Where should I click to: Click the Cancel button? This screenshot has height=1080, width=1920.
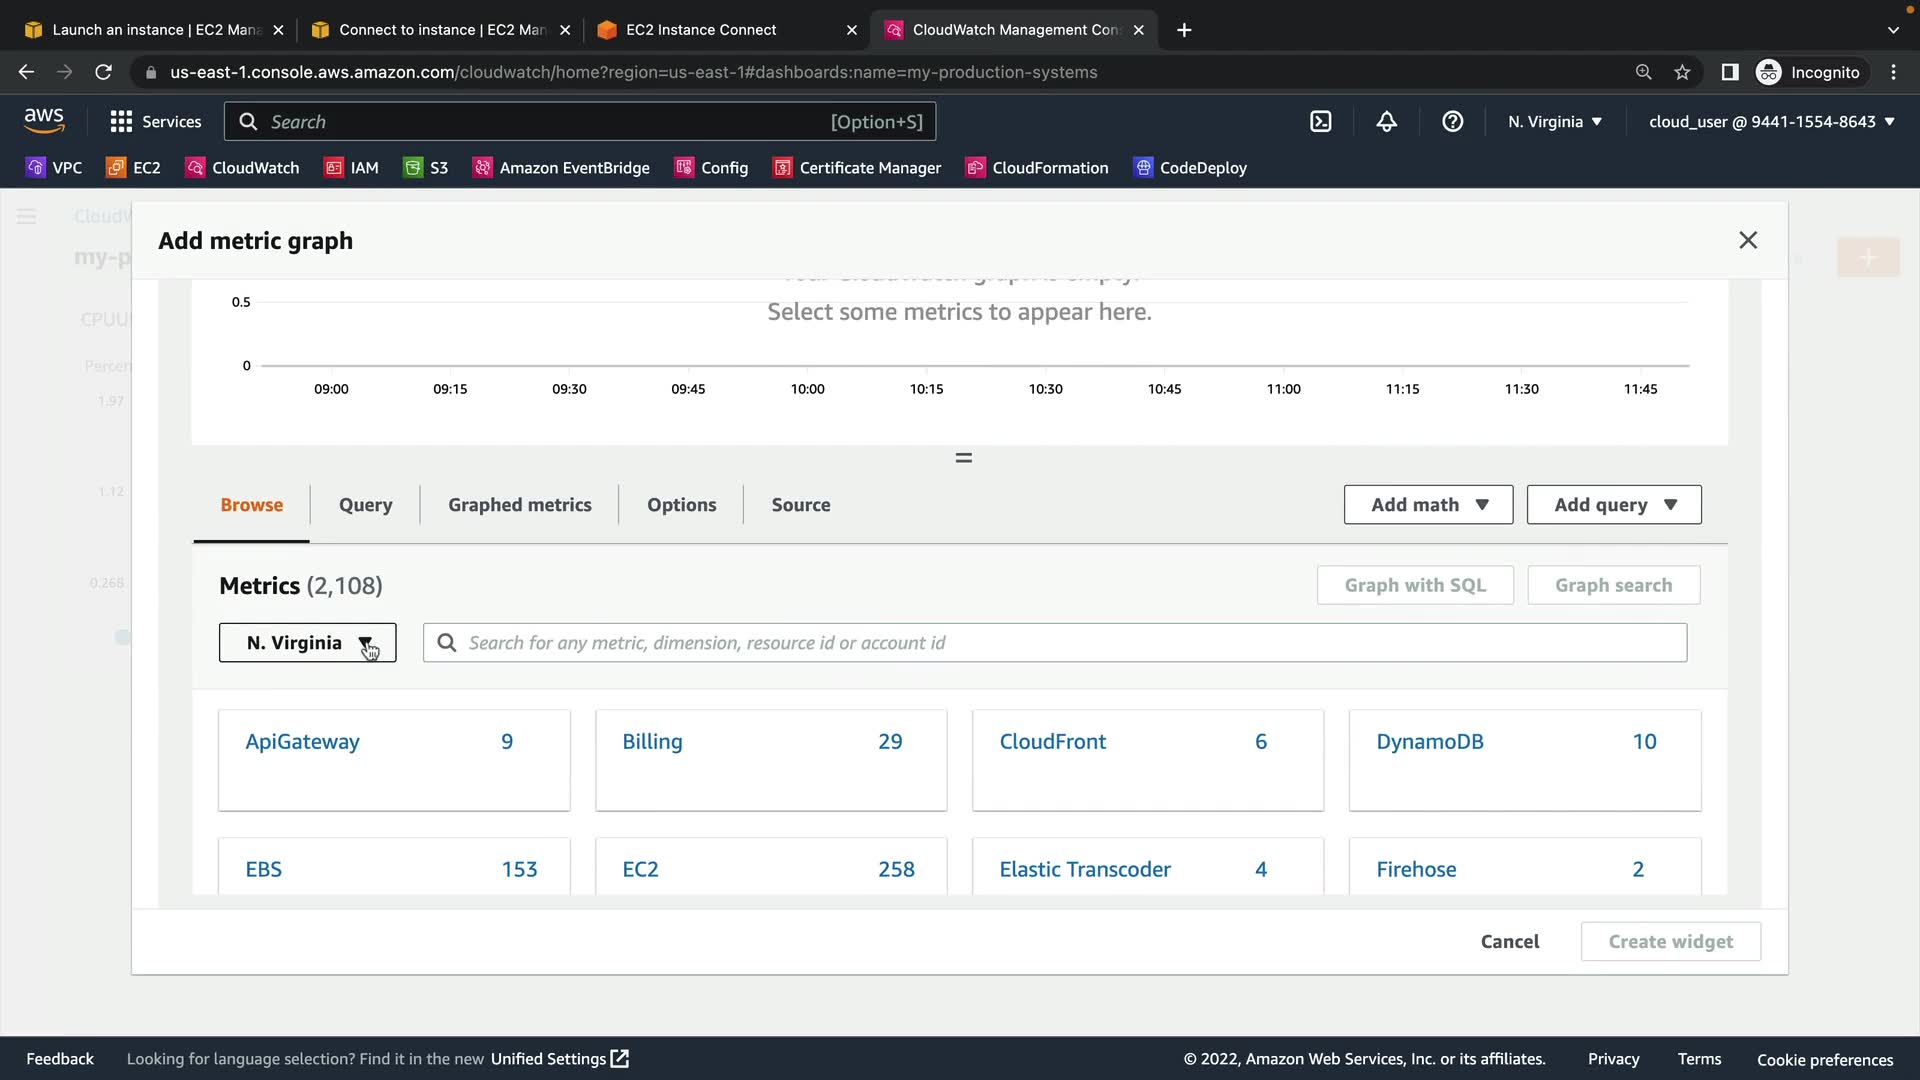(x=1509, y=942)
